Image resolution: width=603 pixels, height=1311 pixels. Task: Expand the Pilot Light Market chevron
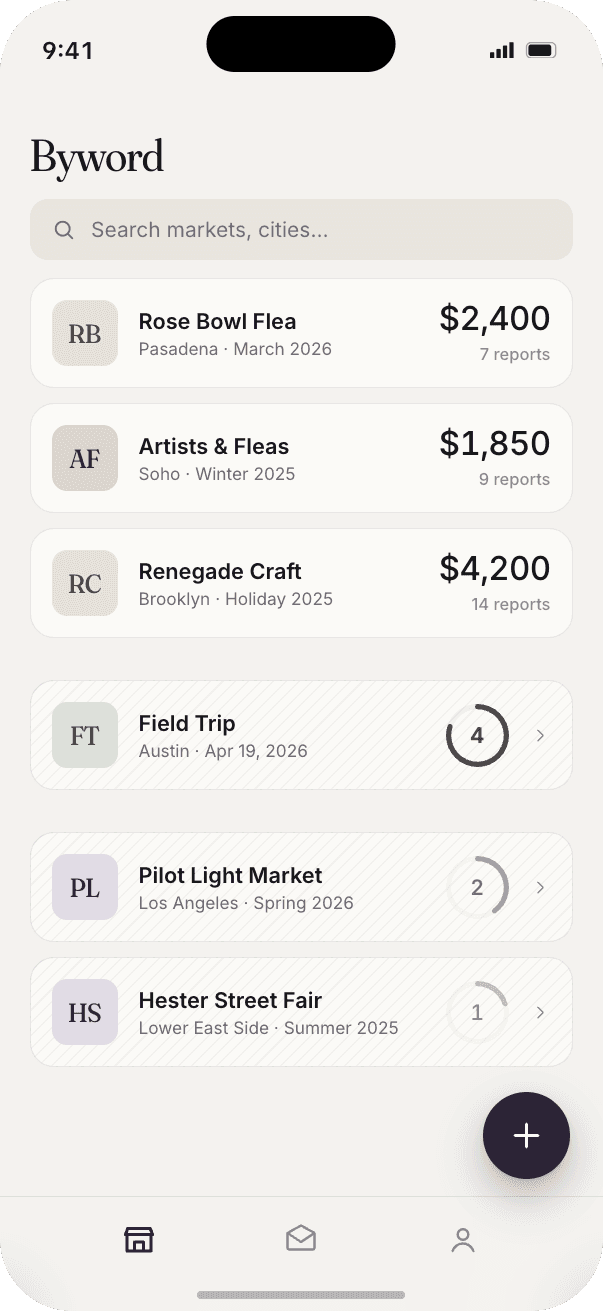pyautogui.click(x=540, y=887)
